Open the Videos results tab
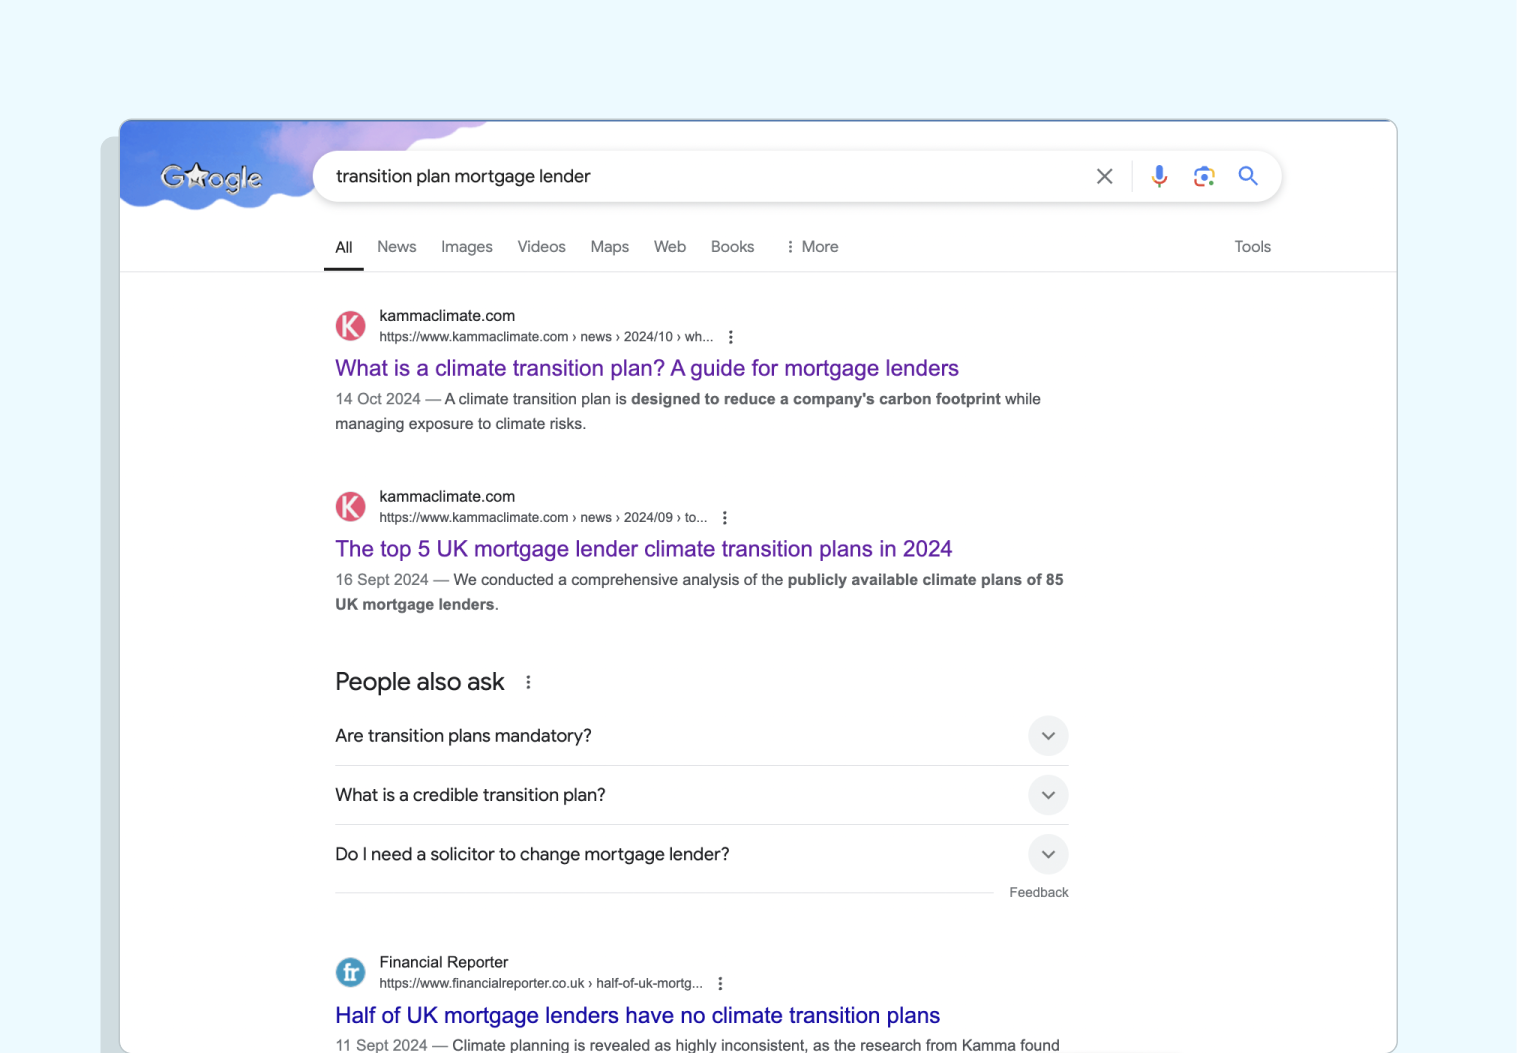This screenshot has height=1053, width=1517. (x=541, y=247)
